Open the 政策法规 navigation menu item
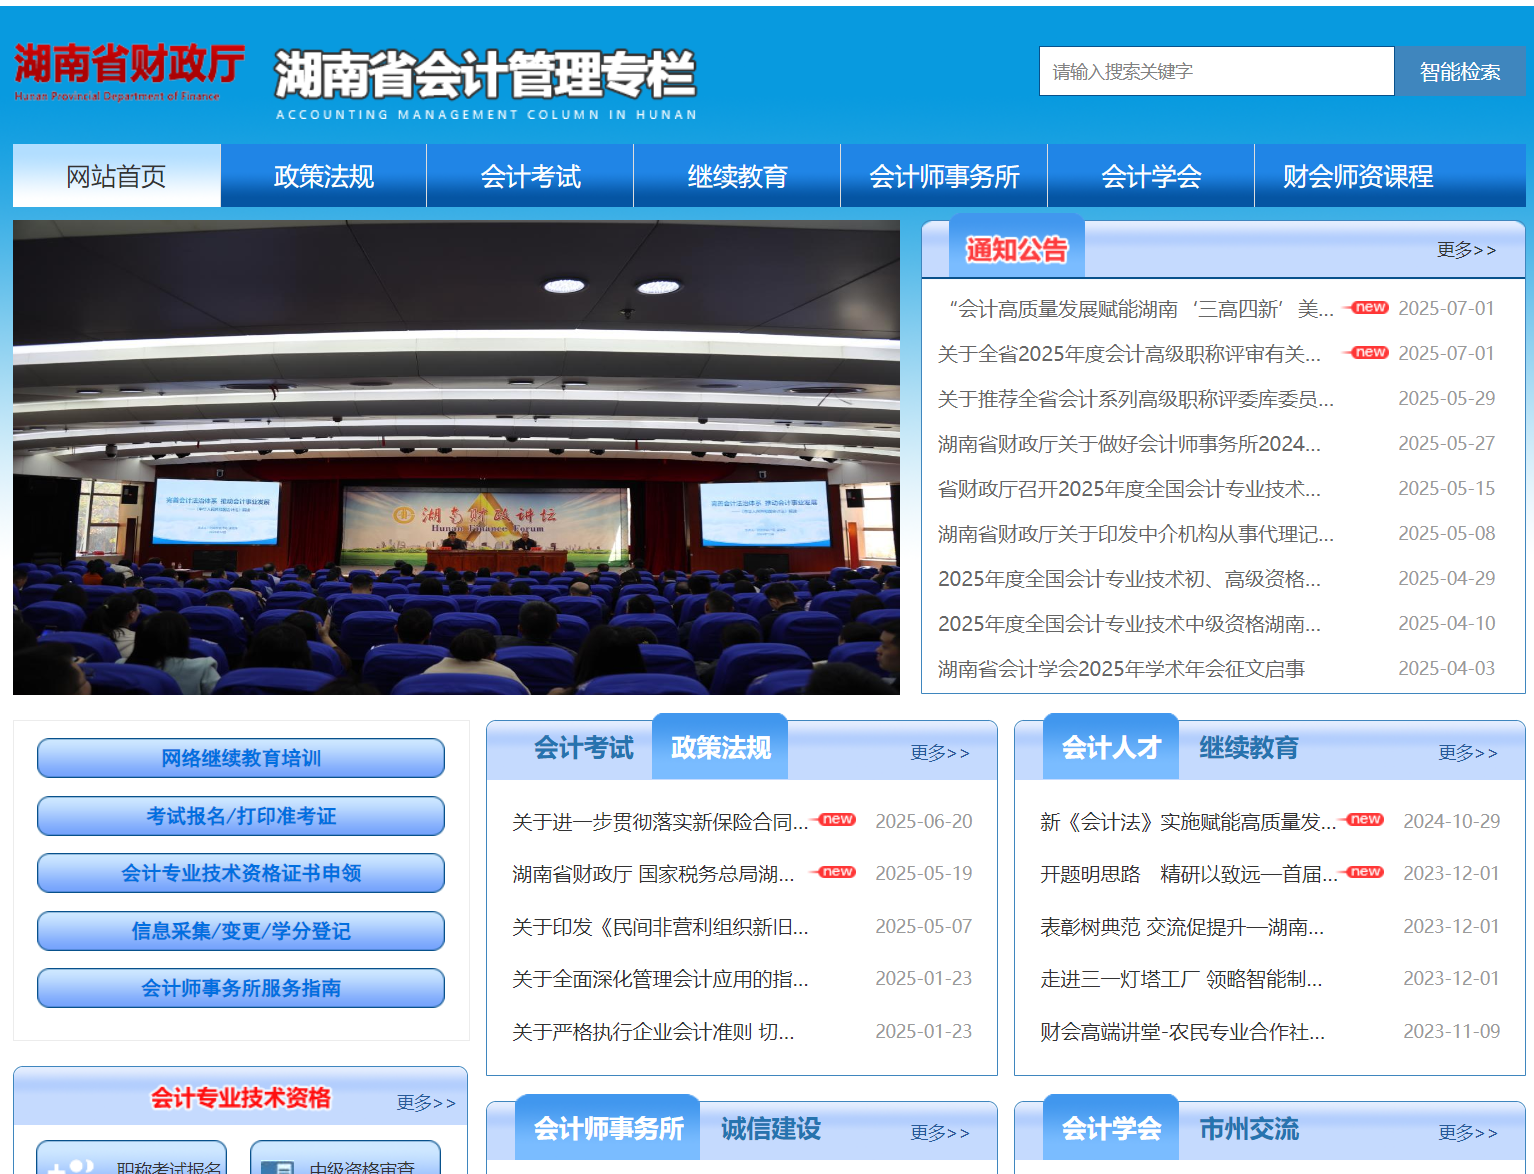 pyautogui.click(x=323, y=177)
